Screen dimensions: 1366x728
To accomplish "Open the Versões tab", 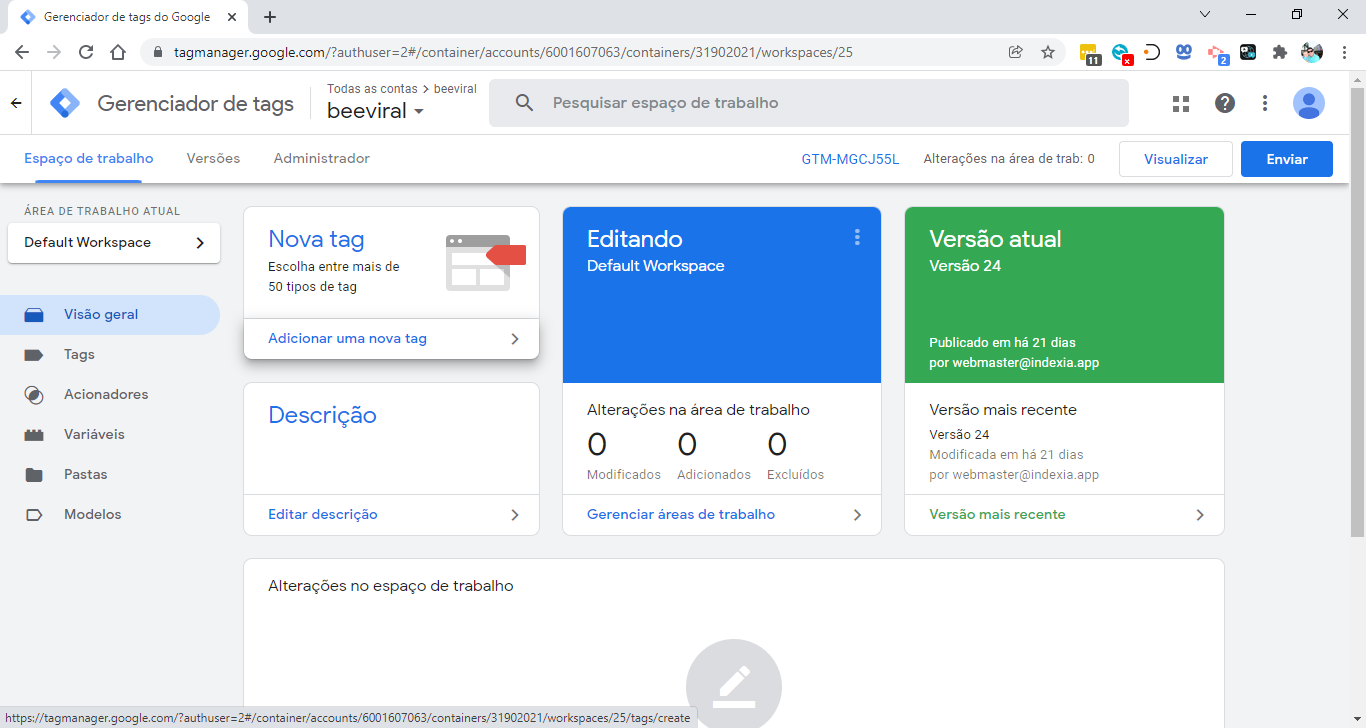I will tap(213, 159).
